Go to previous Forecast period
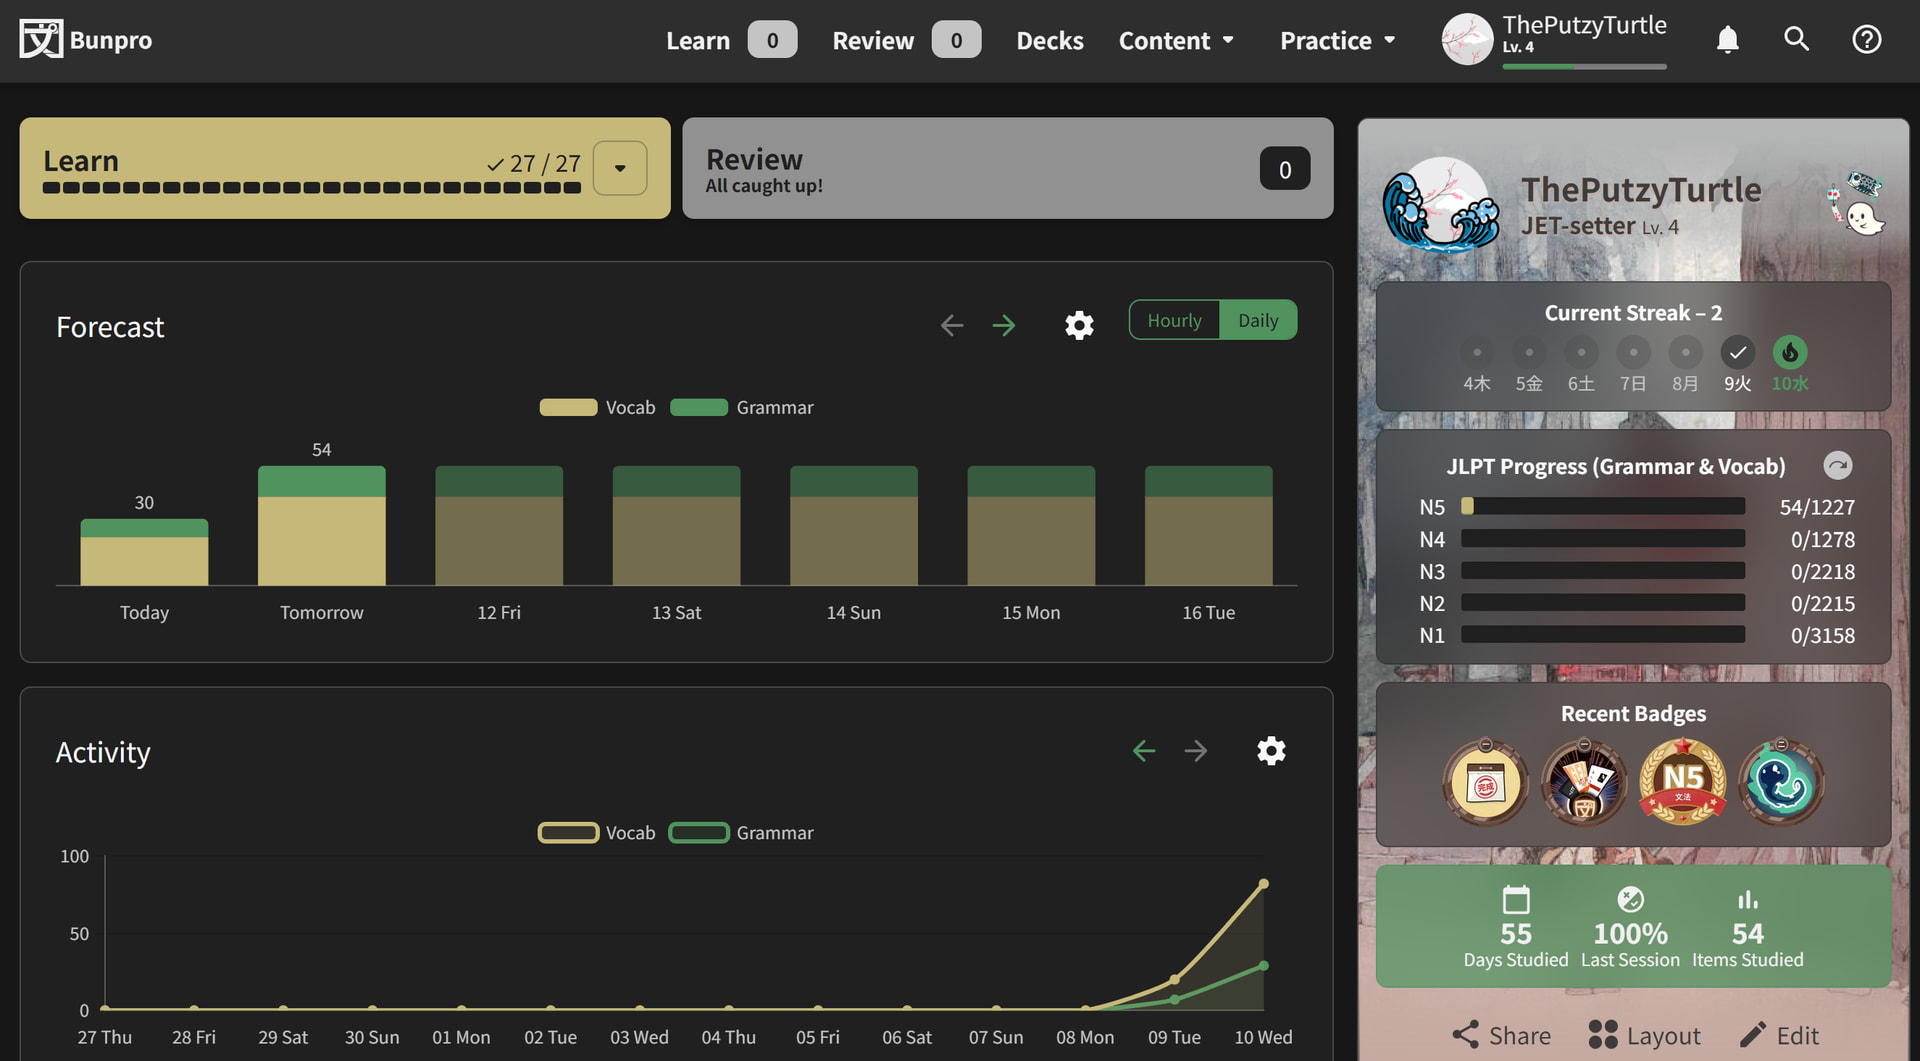1920x1061 pixels. pyautogui.click(x=952, y=325)
